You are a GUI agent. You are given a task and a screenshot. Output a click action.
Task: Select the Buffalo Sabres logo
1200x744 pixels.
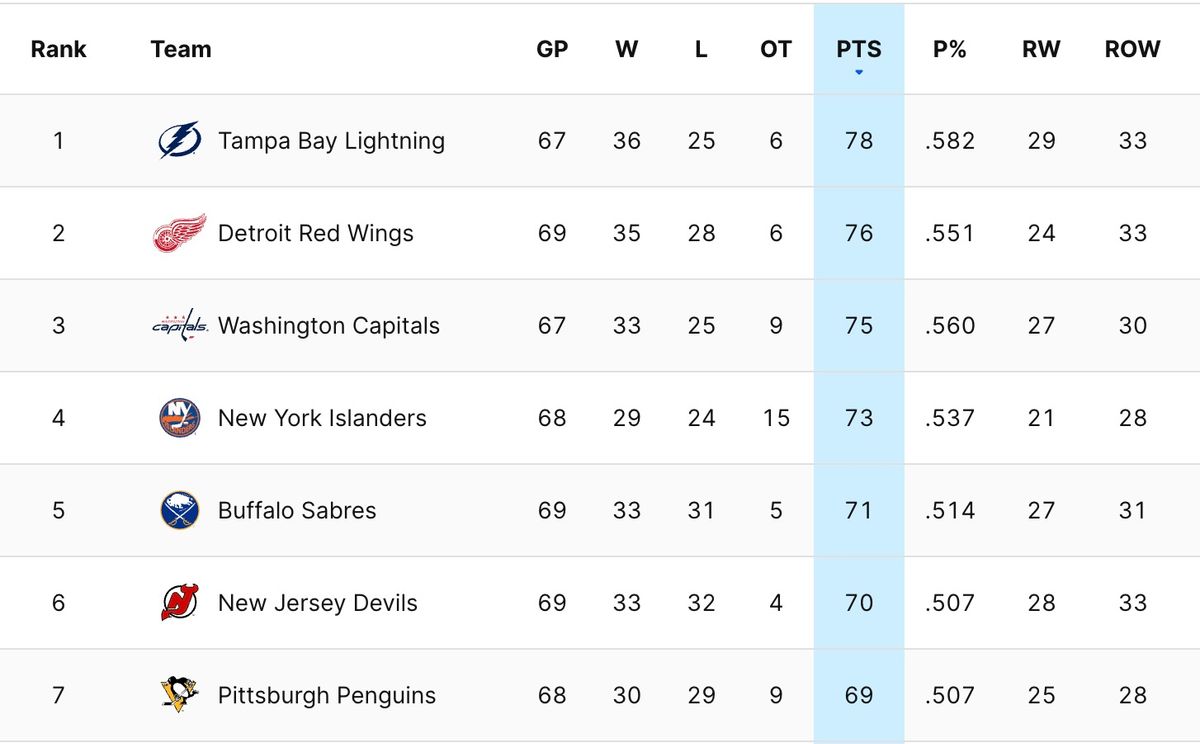click(x=180, y=510)
